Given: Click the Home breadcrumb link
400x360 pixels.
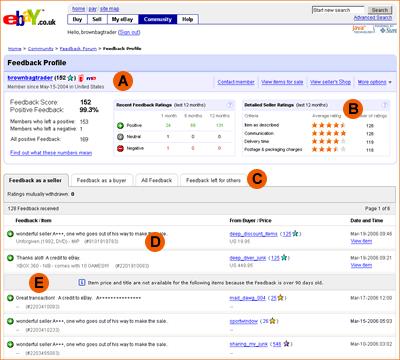Looking at the screenshot, I should 15,49.
